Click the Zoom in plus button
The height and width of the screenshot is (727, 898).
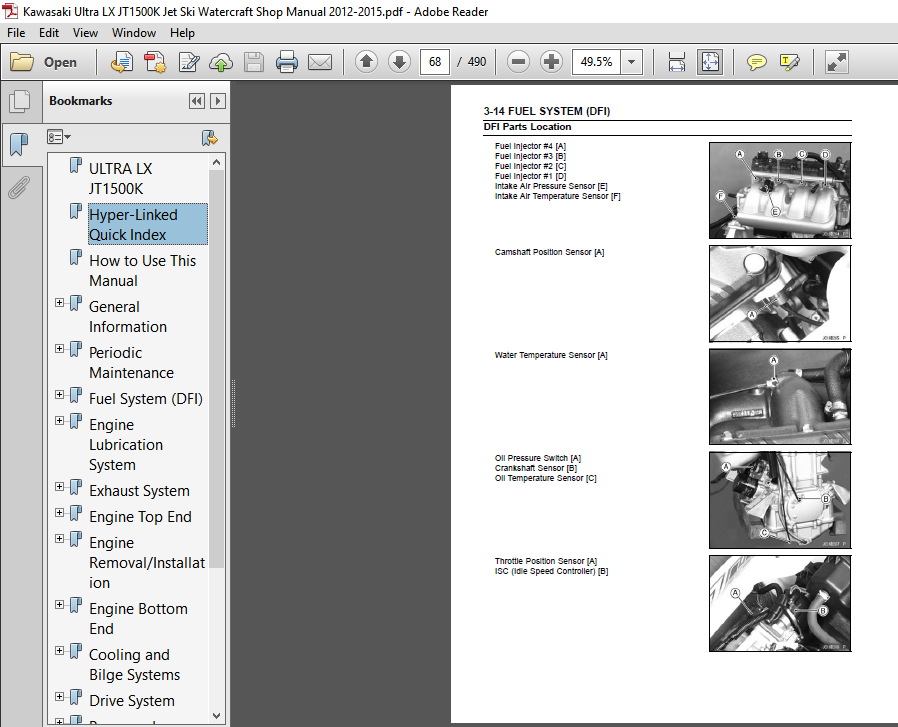click(552, 61)
